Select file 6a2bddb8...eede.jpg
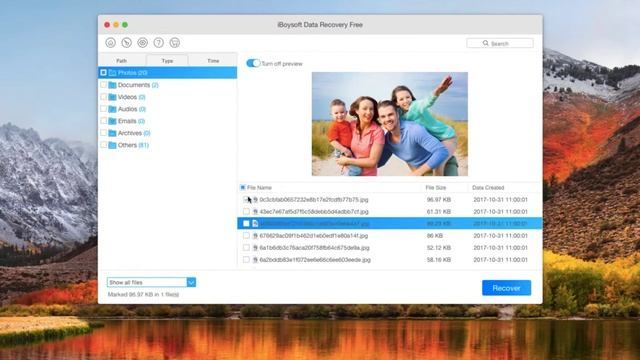Image resolution: width=640 pixels, height=360 pixels. point(315,260)
